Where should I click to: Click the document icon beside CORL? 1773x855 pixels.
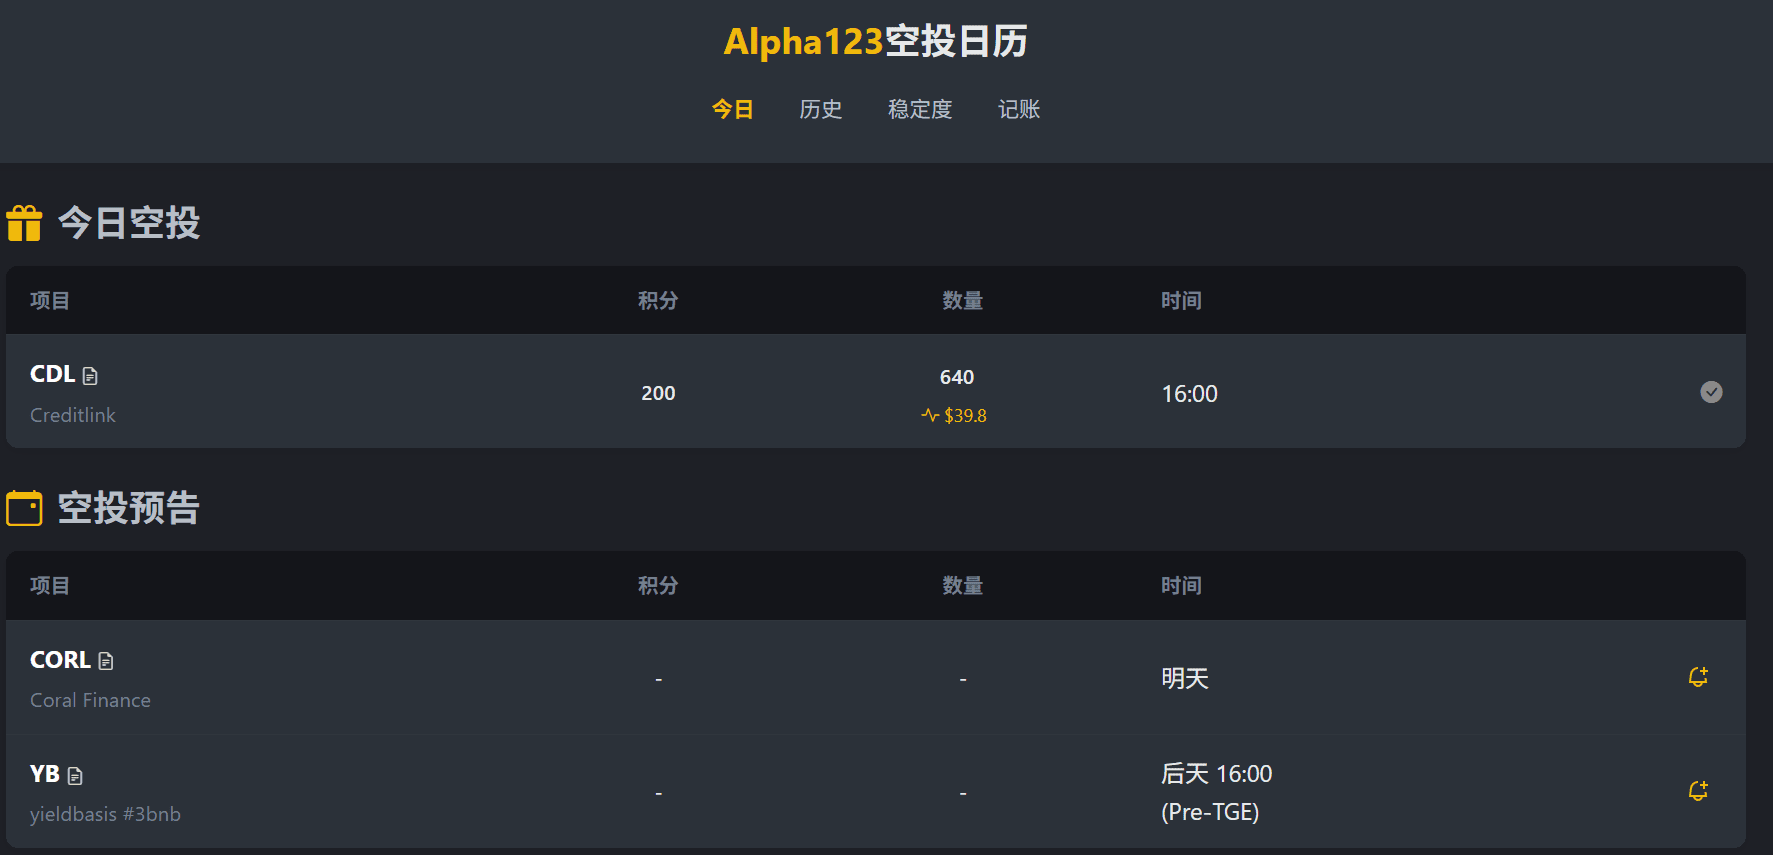click(x=106, y=661)
